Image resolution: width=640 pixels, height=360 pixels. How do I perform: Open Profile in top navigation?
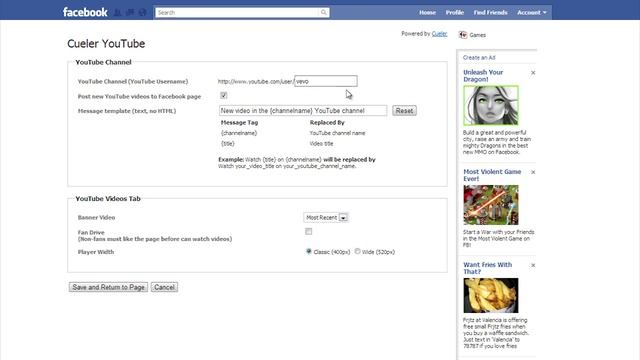(455, 13)
